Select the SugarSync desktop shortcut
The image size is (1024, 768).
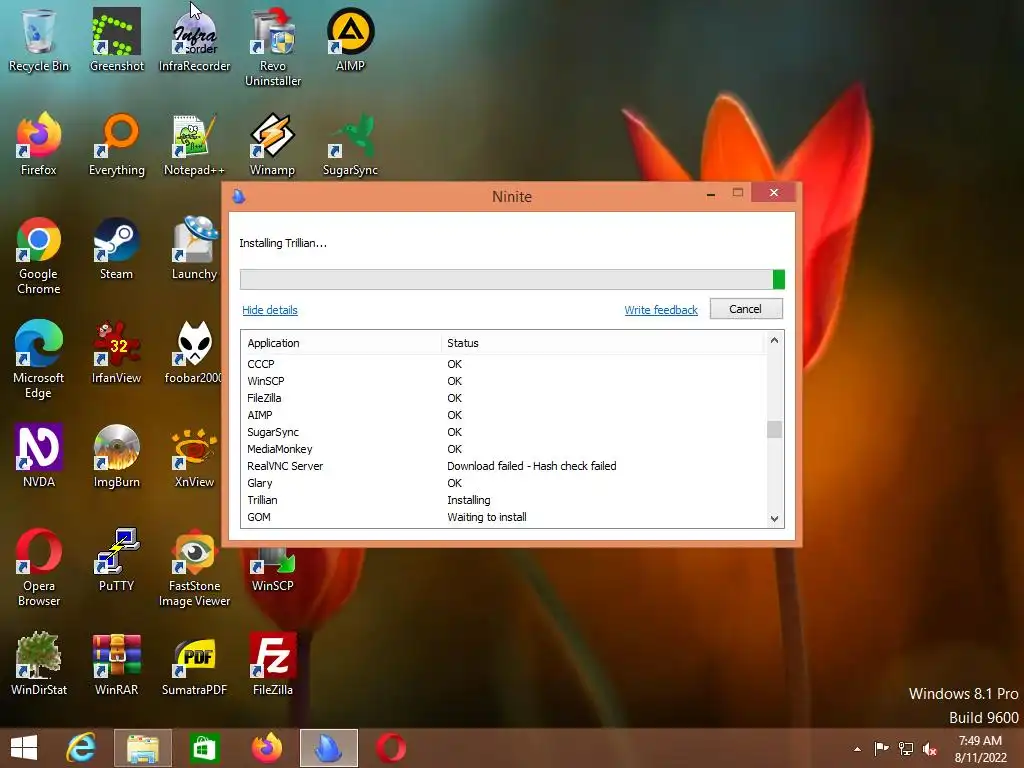click(351, 144)
